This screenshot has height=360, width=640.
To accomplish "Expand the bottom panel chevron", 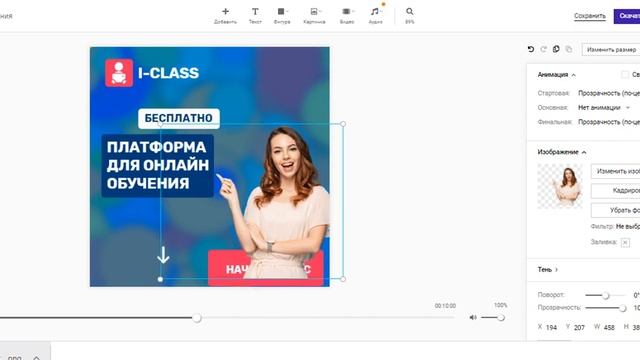I will [x=36, y=358].
